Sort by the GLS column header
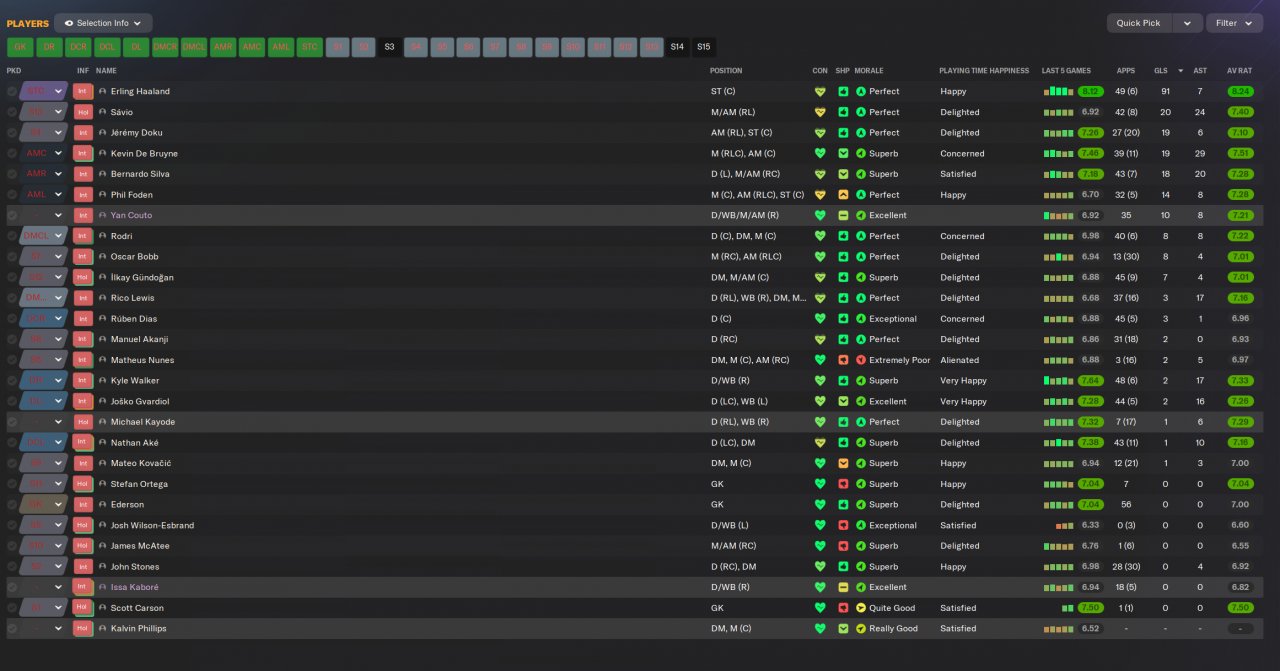This screenshot has width=1280, height=671. click(1160, 71)
